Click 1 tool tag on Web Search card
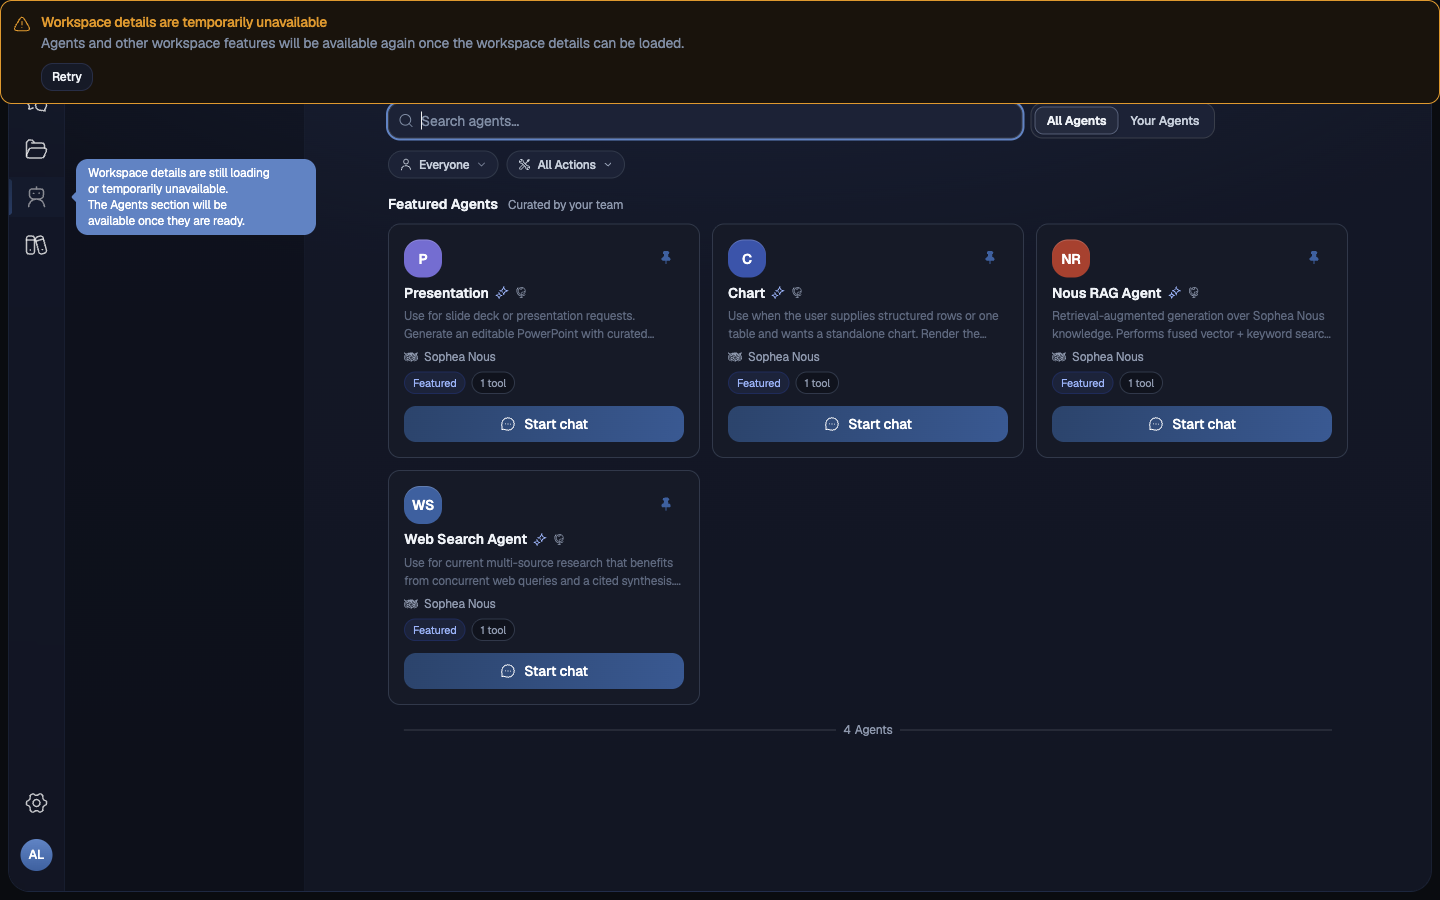Viewport: 1440px width, 900px height. pos(493,630)
